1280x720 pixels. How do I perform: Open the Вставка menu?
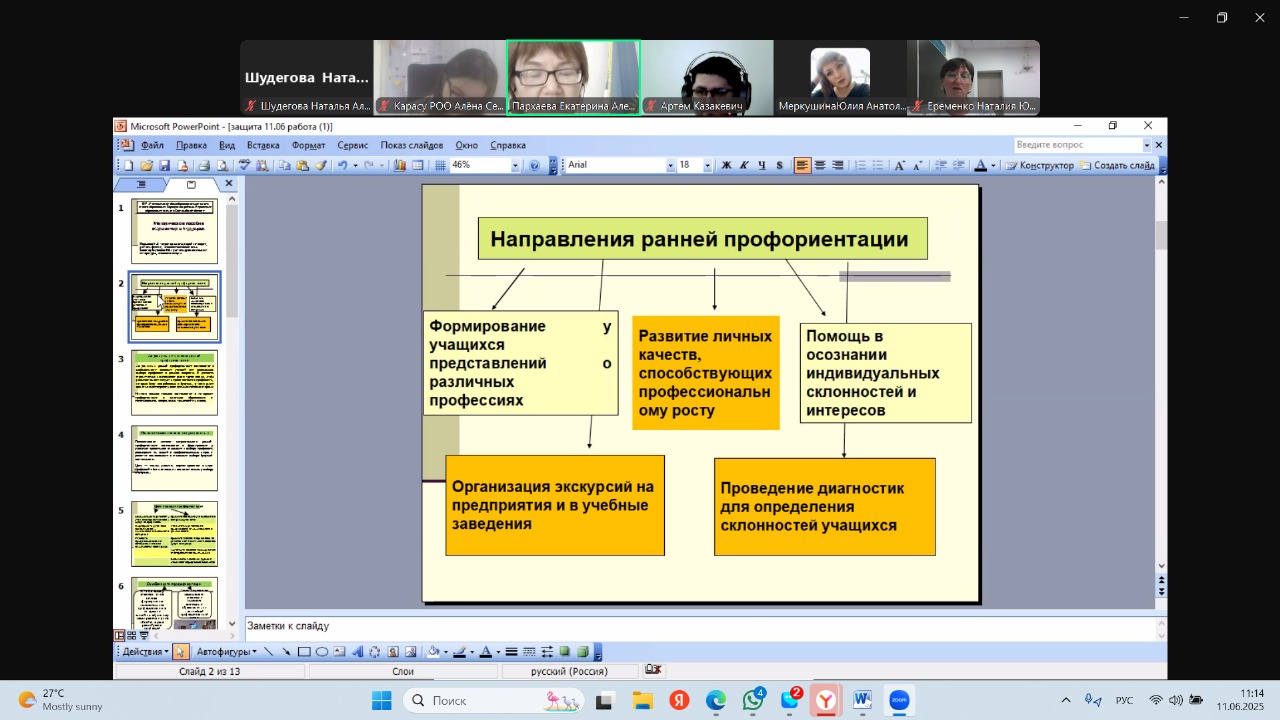pos(263,145)
